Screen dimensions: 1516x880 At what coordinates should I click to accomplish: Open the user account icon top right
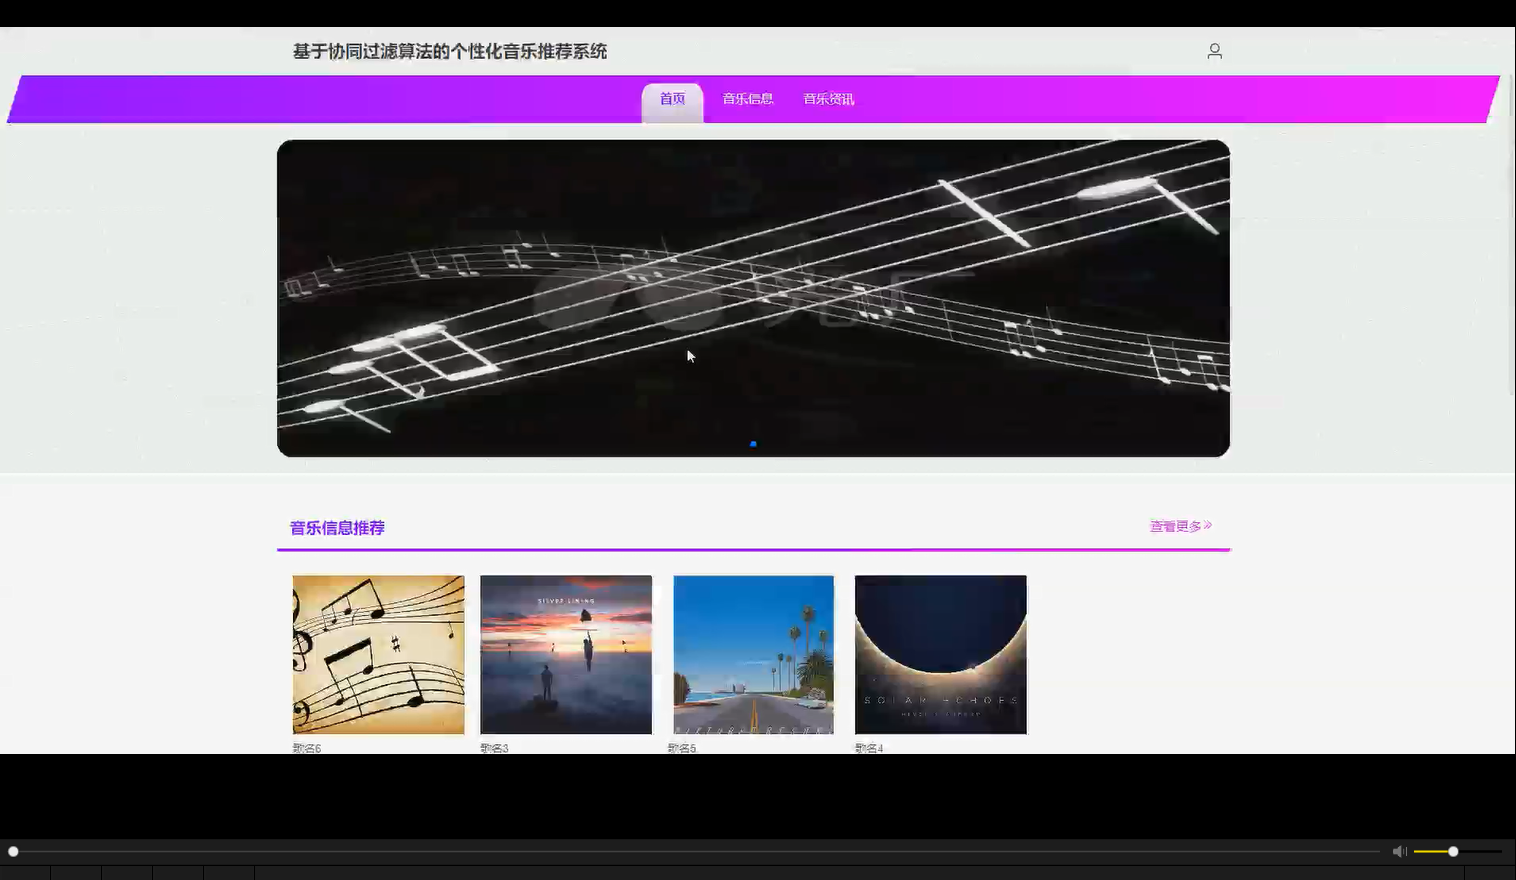tap(1213, 50)
